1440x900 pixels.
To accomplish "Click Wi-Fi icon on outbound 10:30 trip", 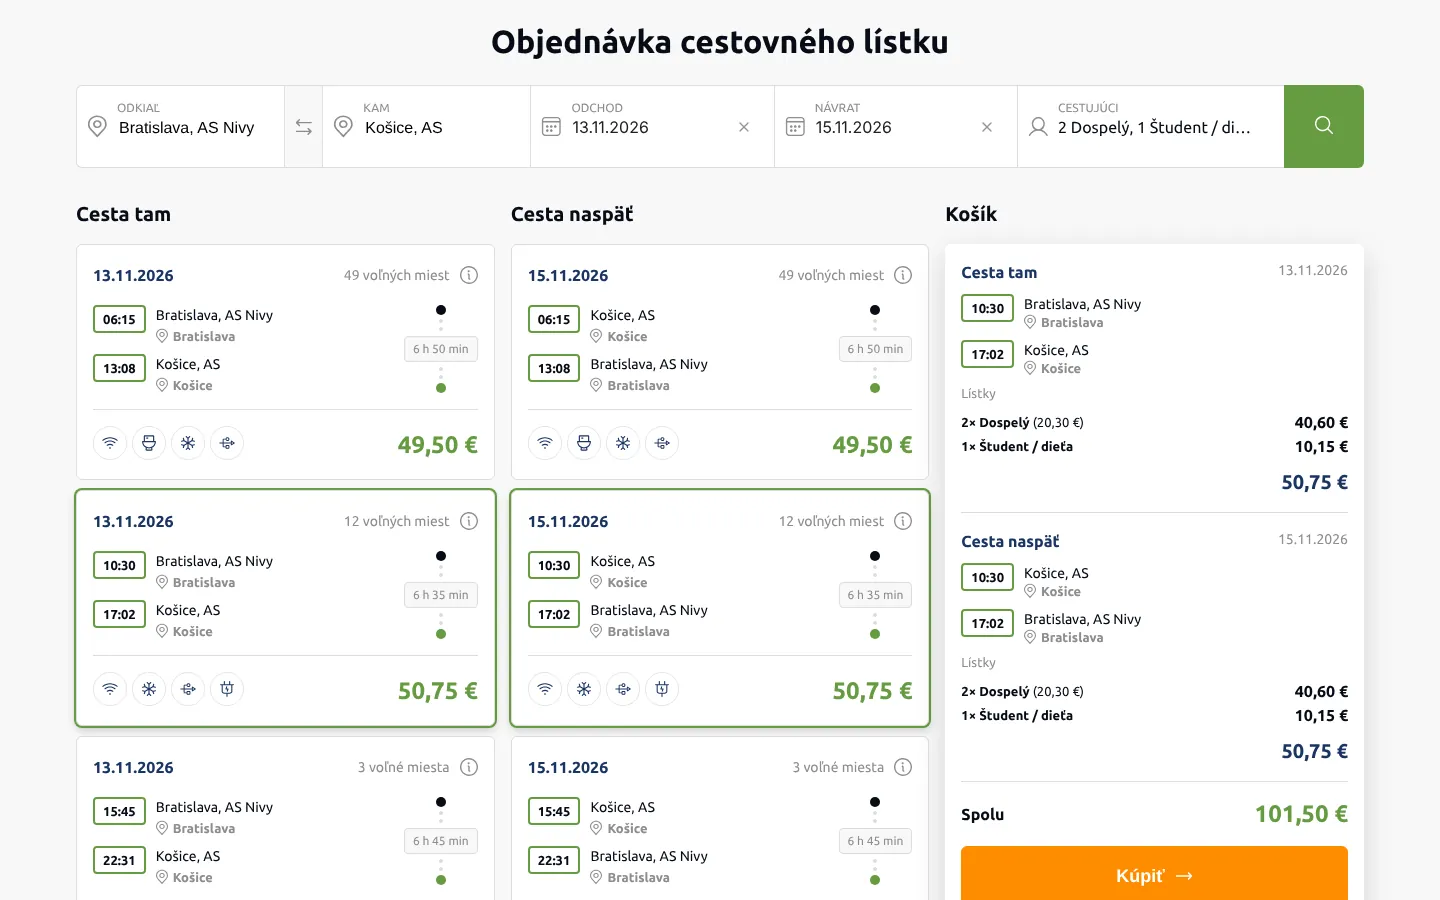I will 110,689.
